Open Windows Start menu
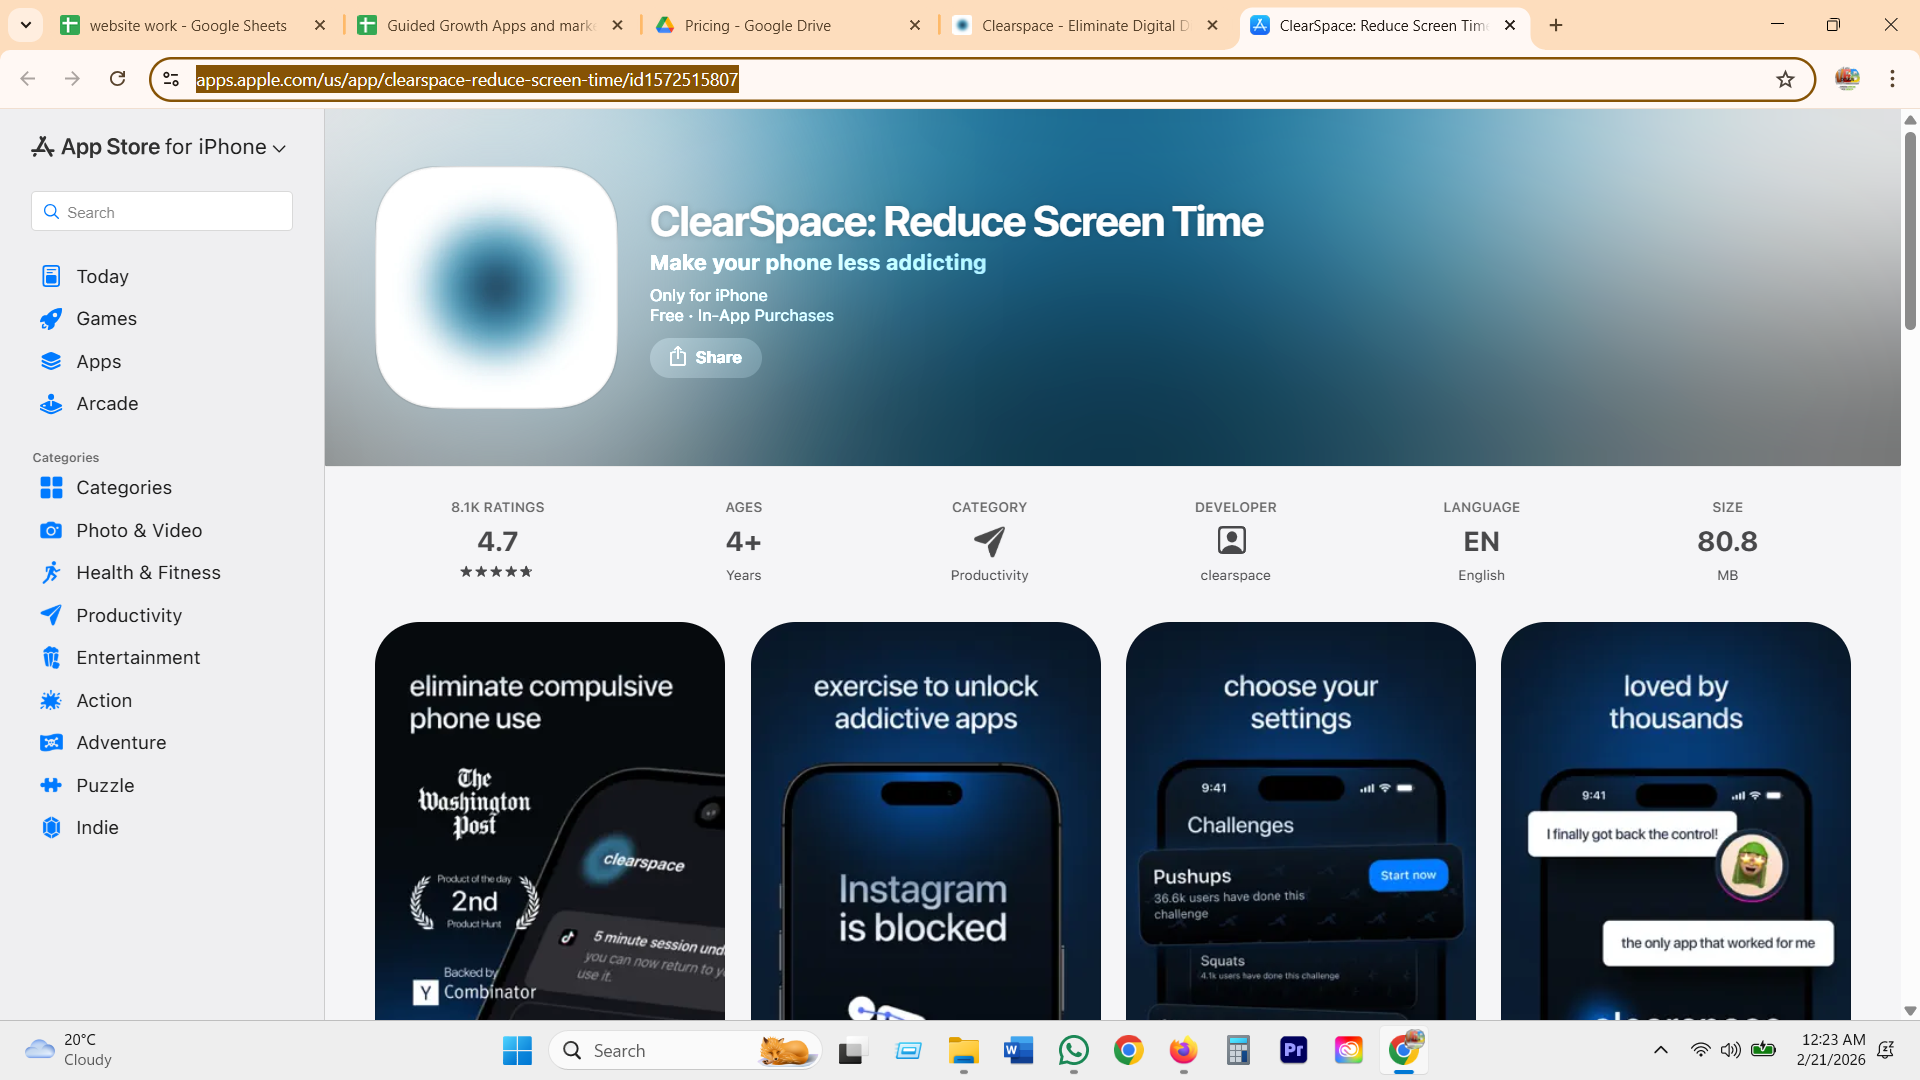The image size is (1920, 1080). [x=517, y=1051]
